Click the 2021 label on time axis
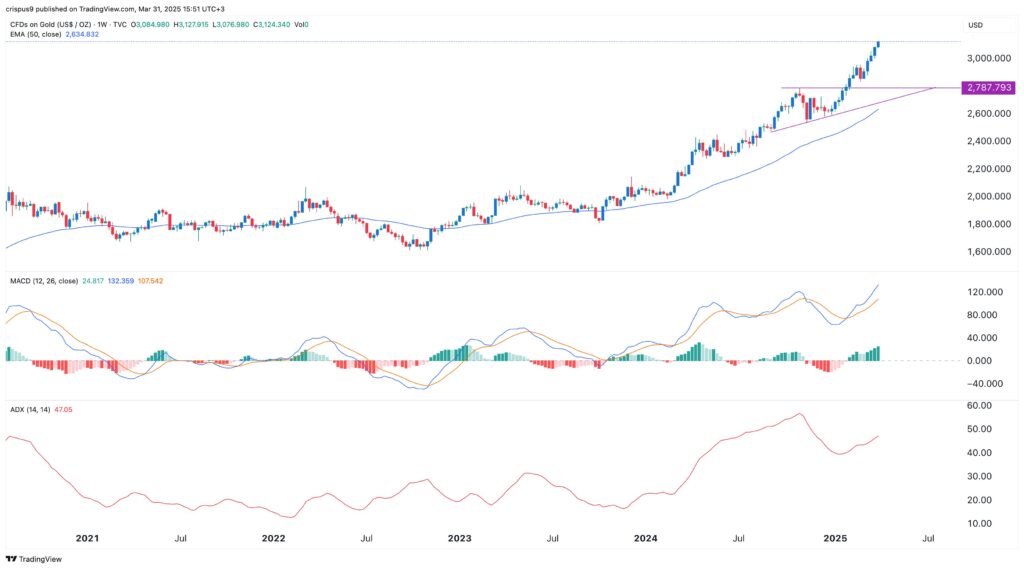The width and height of the screenshot is (1024, 569). point(88,538)
